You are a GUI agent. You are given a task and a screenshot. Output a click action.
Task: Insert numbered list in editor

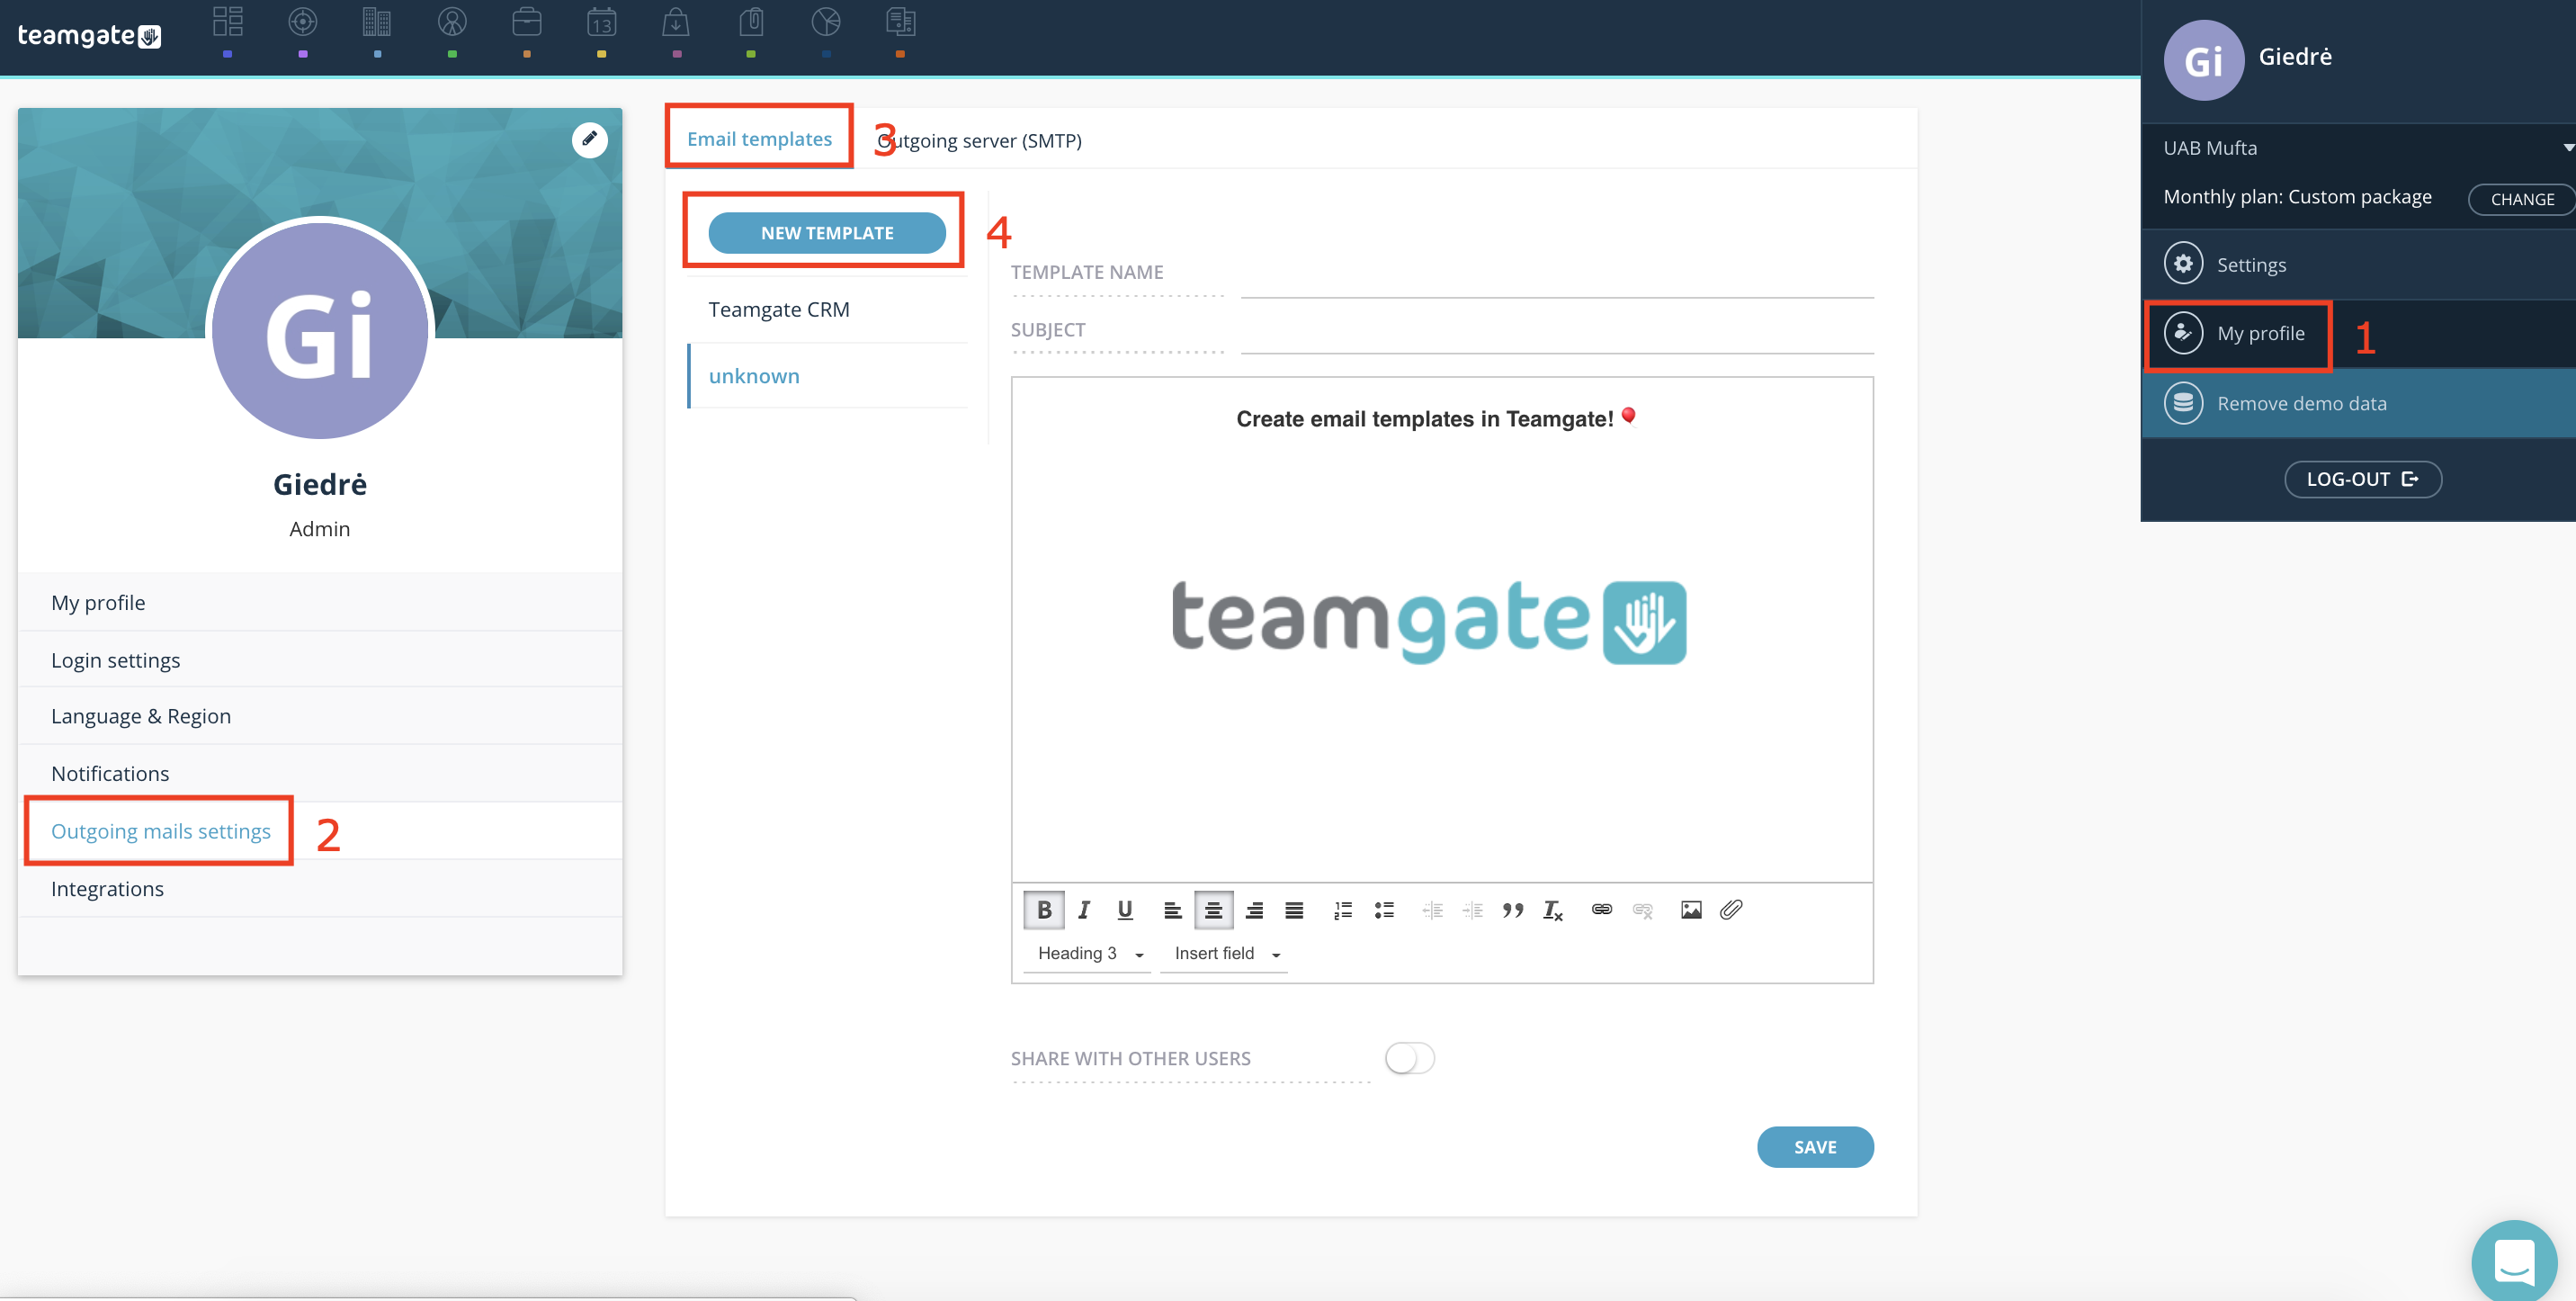click(x=1343, y=910)
